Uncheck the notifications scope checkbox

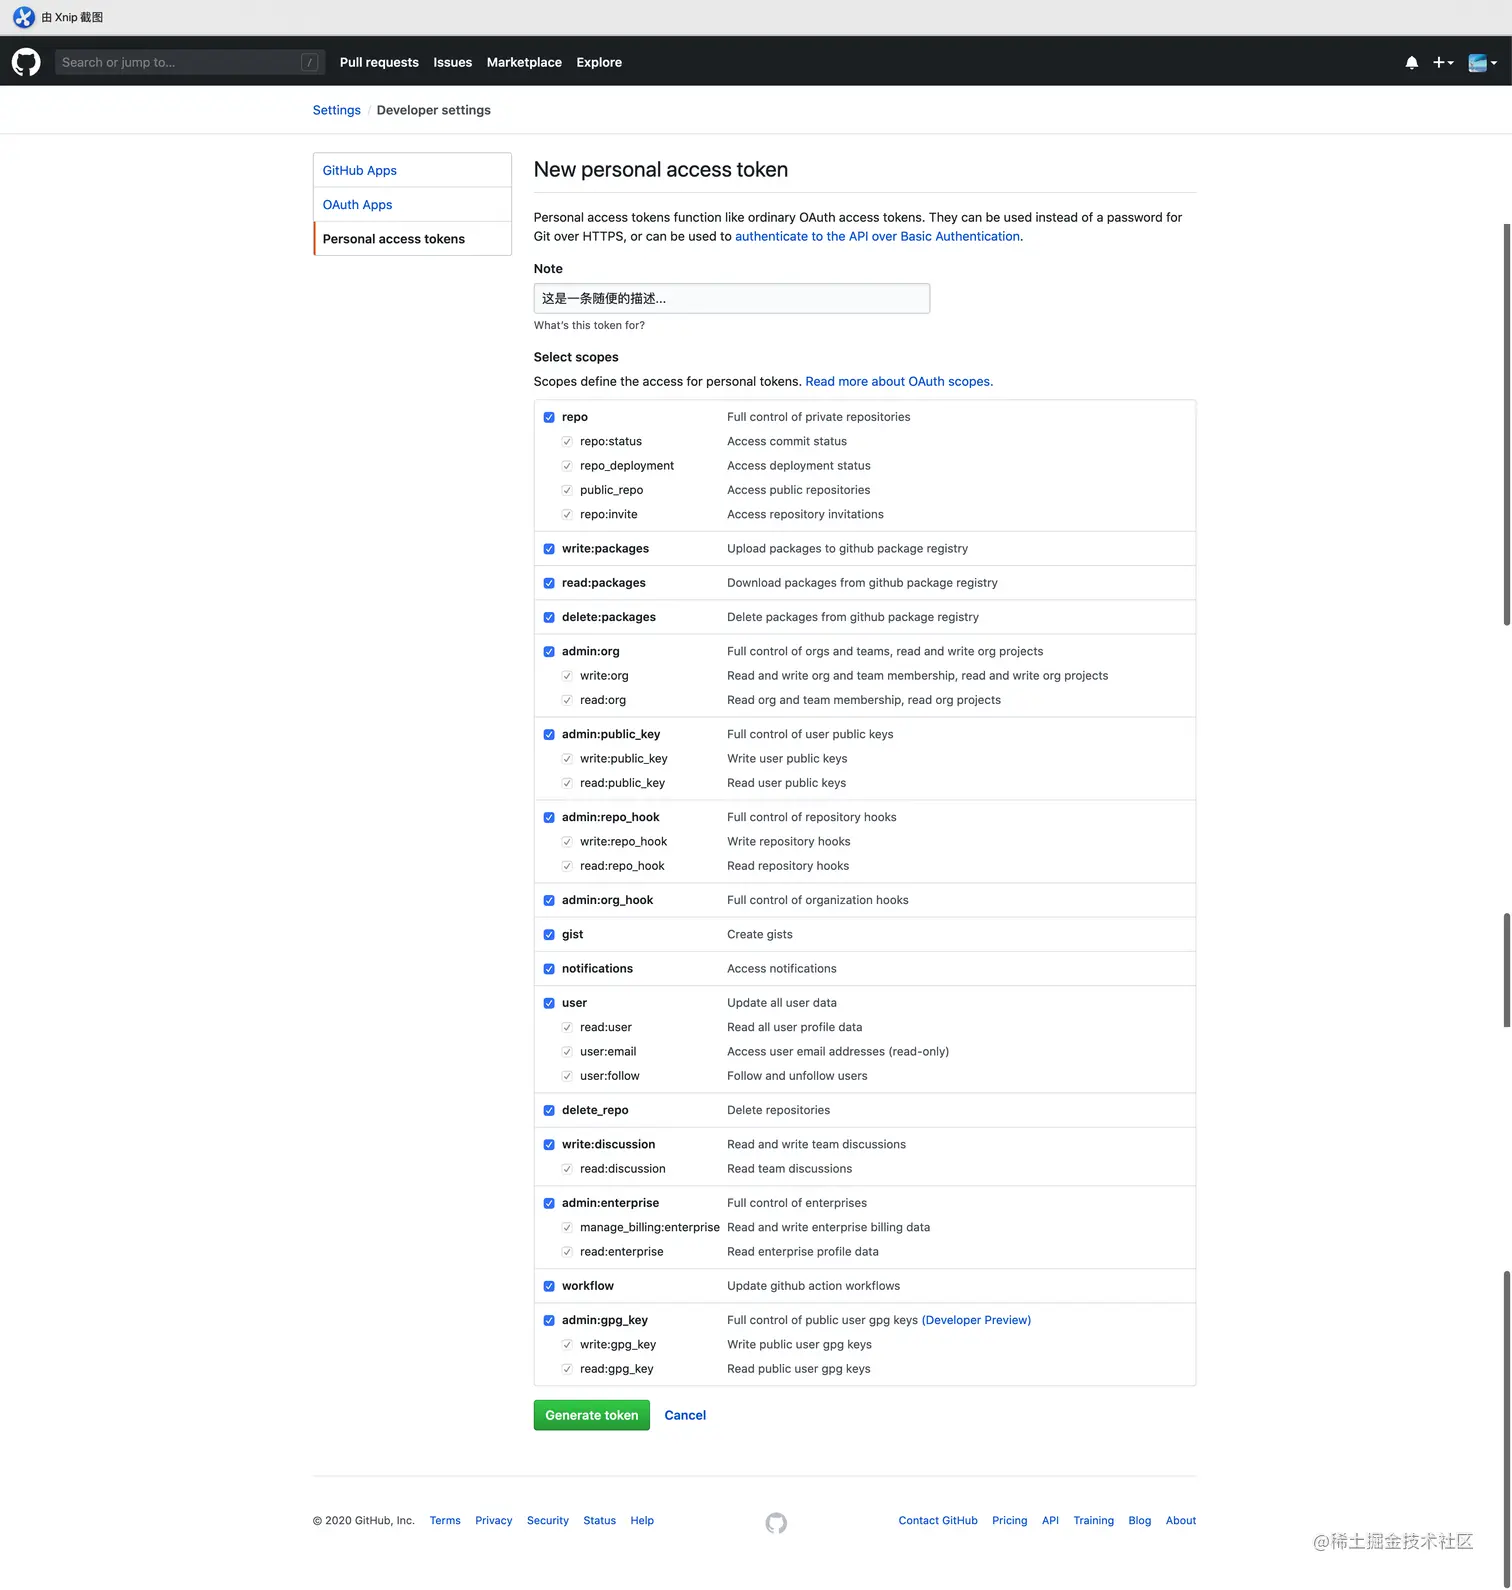[549, 969]
